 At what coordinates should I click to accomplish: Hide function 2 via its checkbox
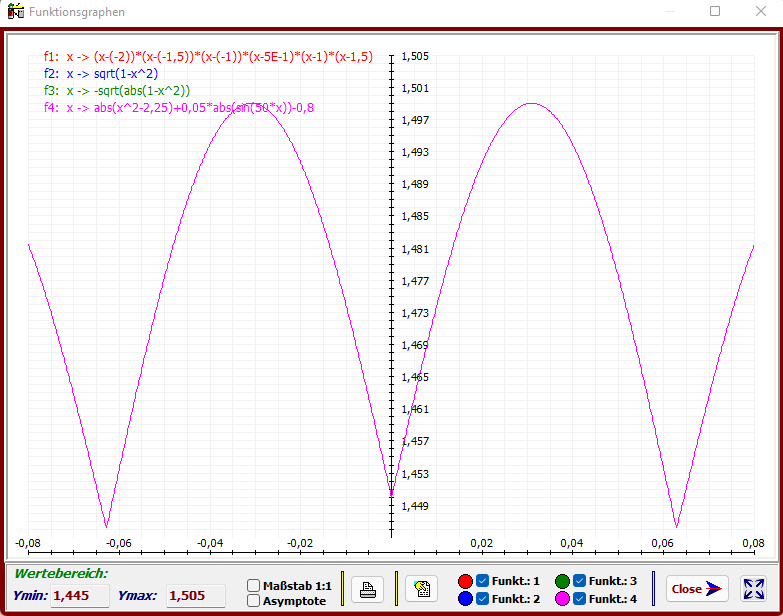[x=482, y=599]
